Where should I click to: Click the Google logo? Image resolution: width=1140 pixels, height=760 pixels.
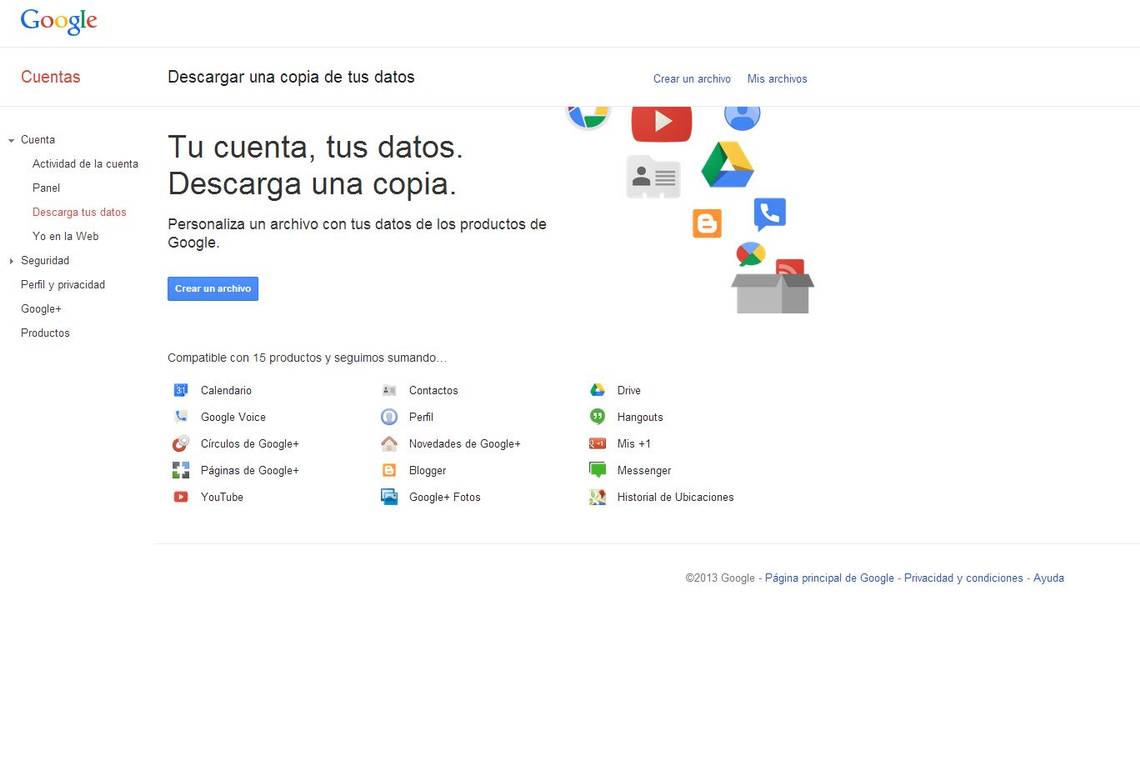click(59, 21)
